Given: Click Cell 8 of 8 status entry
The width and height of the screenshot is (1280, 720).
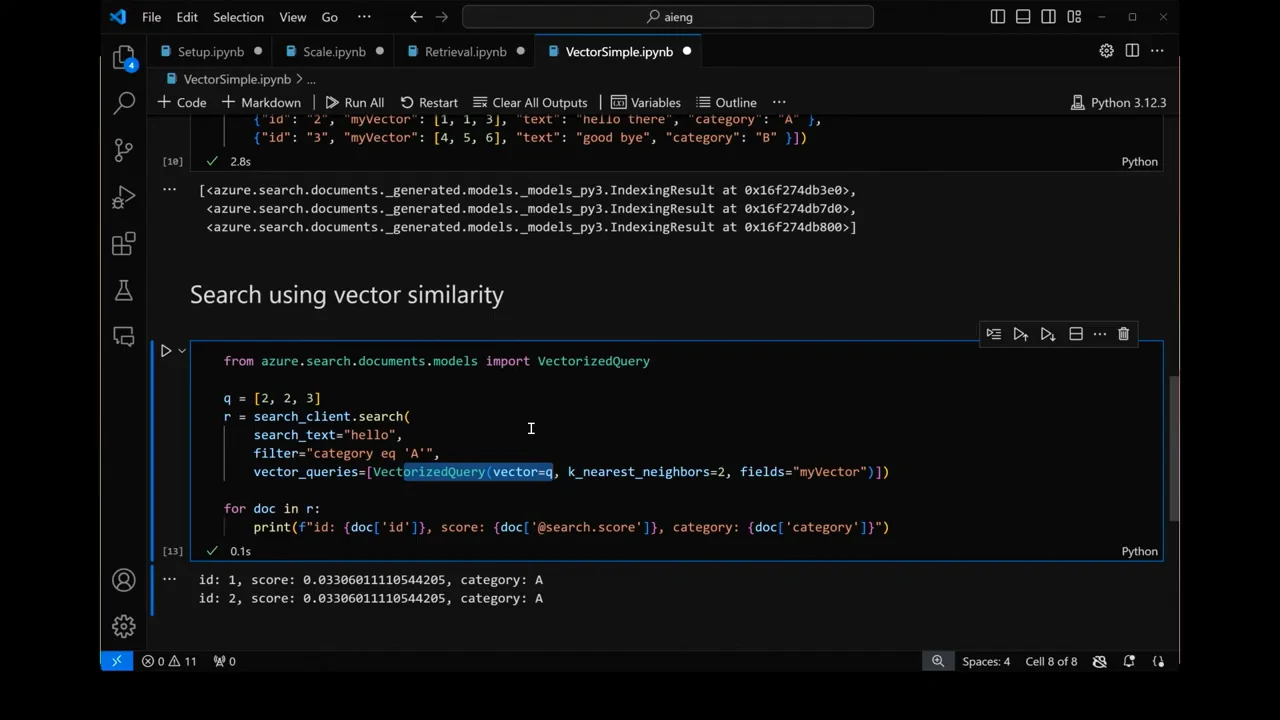Looking at the screenshot, I should coord(1051,661).
